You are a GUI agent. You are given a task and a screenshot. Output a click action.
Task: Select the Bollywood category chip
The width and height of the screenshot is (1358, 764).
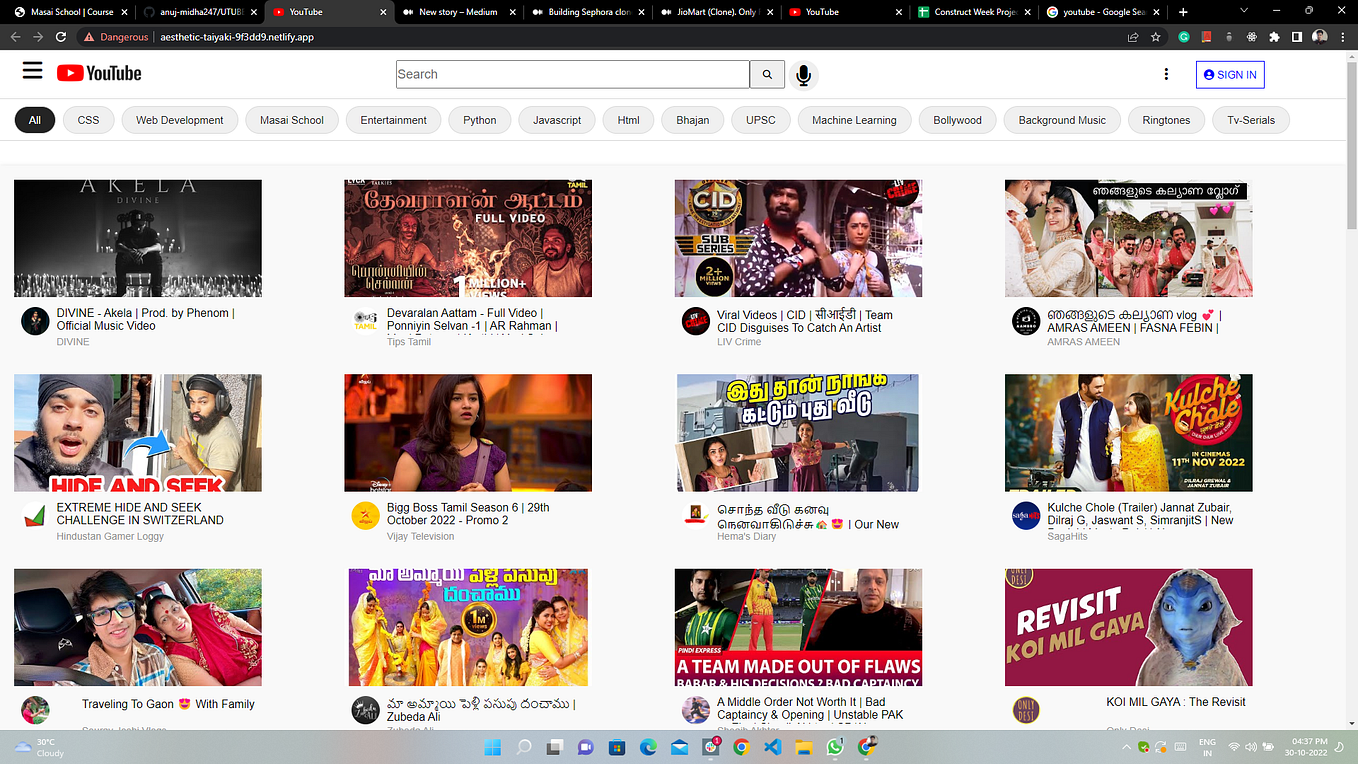957,119
